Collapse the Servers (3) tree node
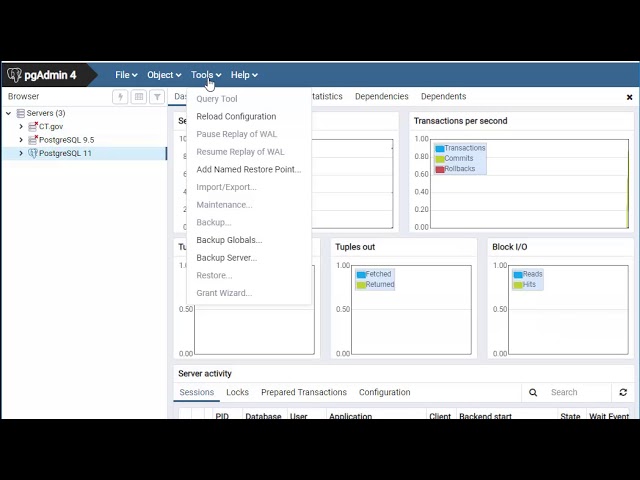The width and height of the screenshot is (640, 480). pos(9,113)
